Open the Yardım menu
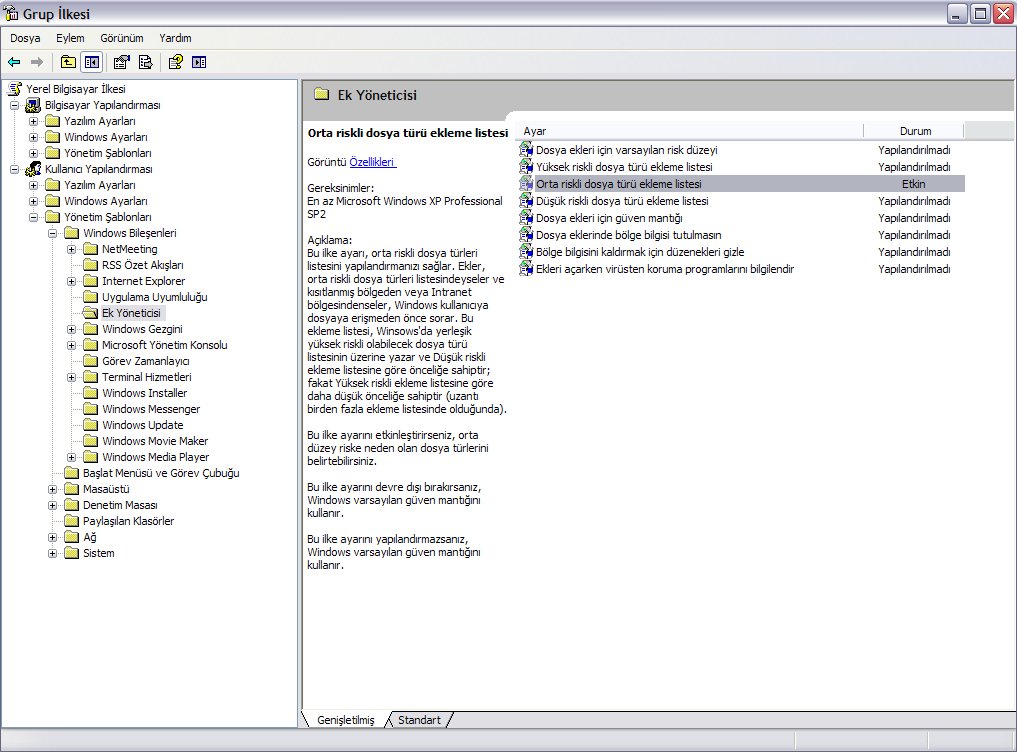The image size is (1017, 752). (x=175, y=38)
